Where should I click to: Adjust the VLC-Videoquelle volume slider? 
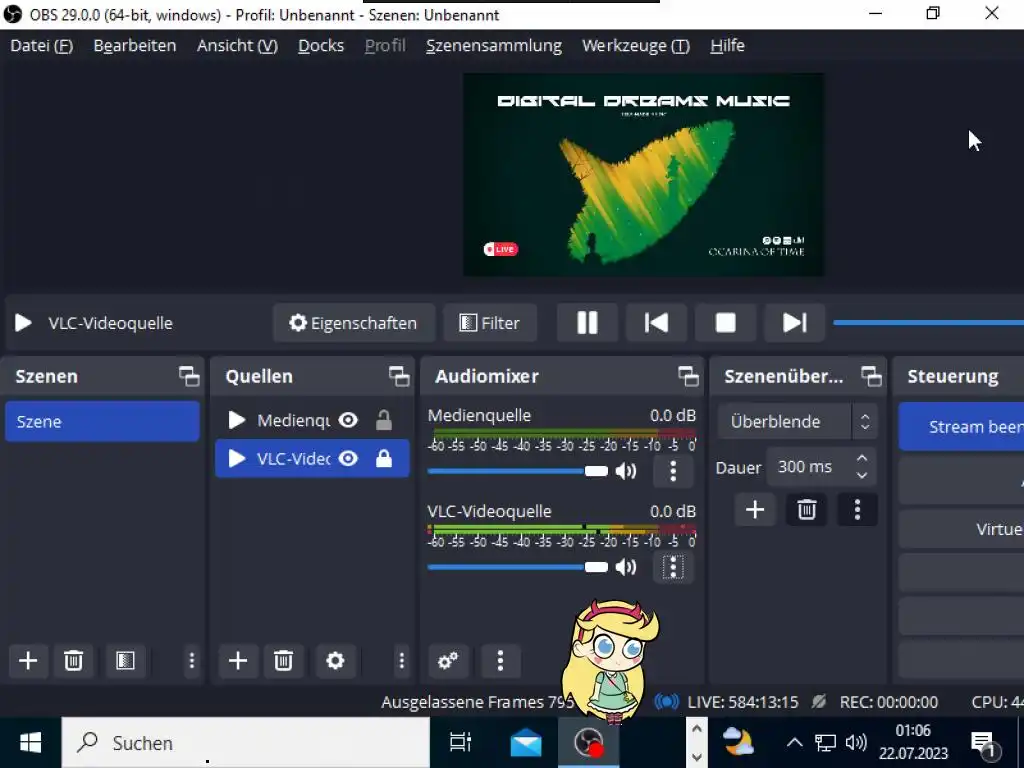517,567
